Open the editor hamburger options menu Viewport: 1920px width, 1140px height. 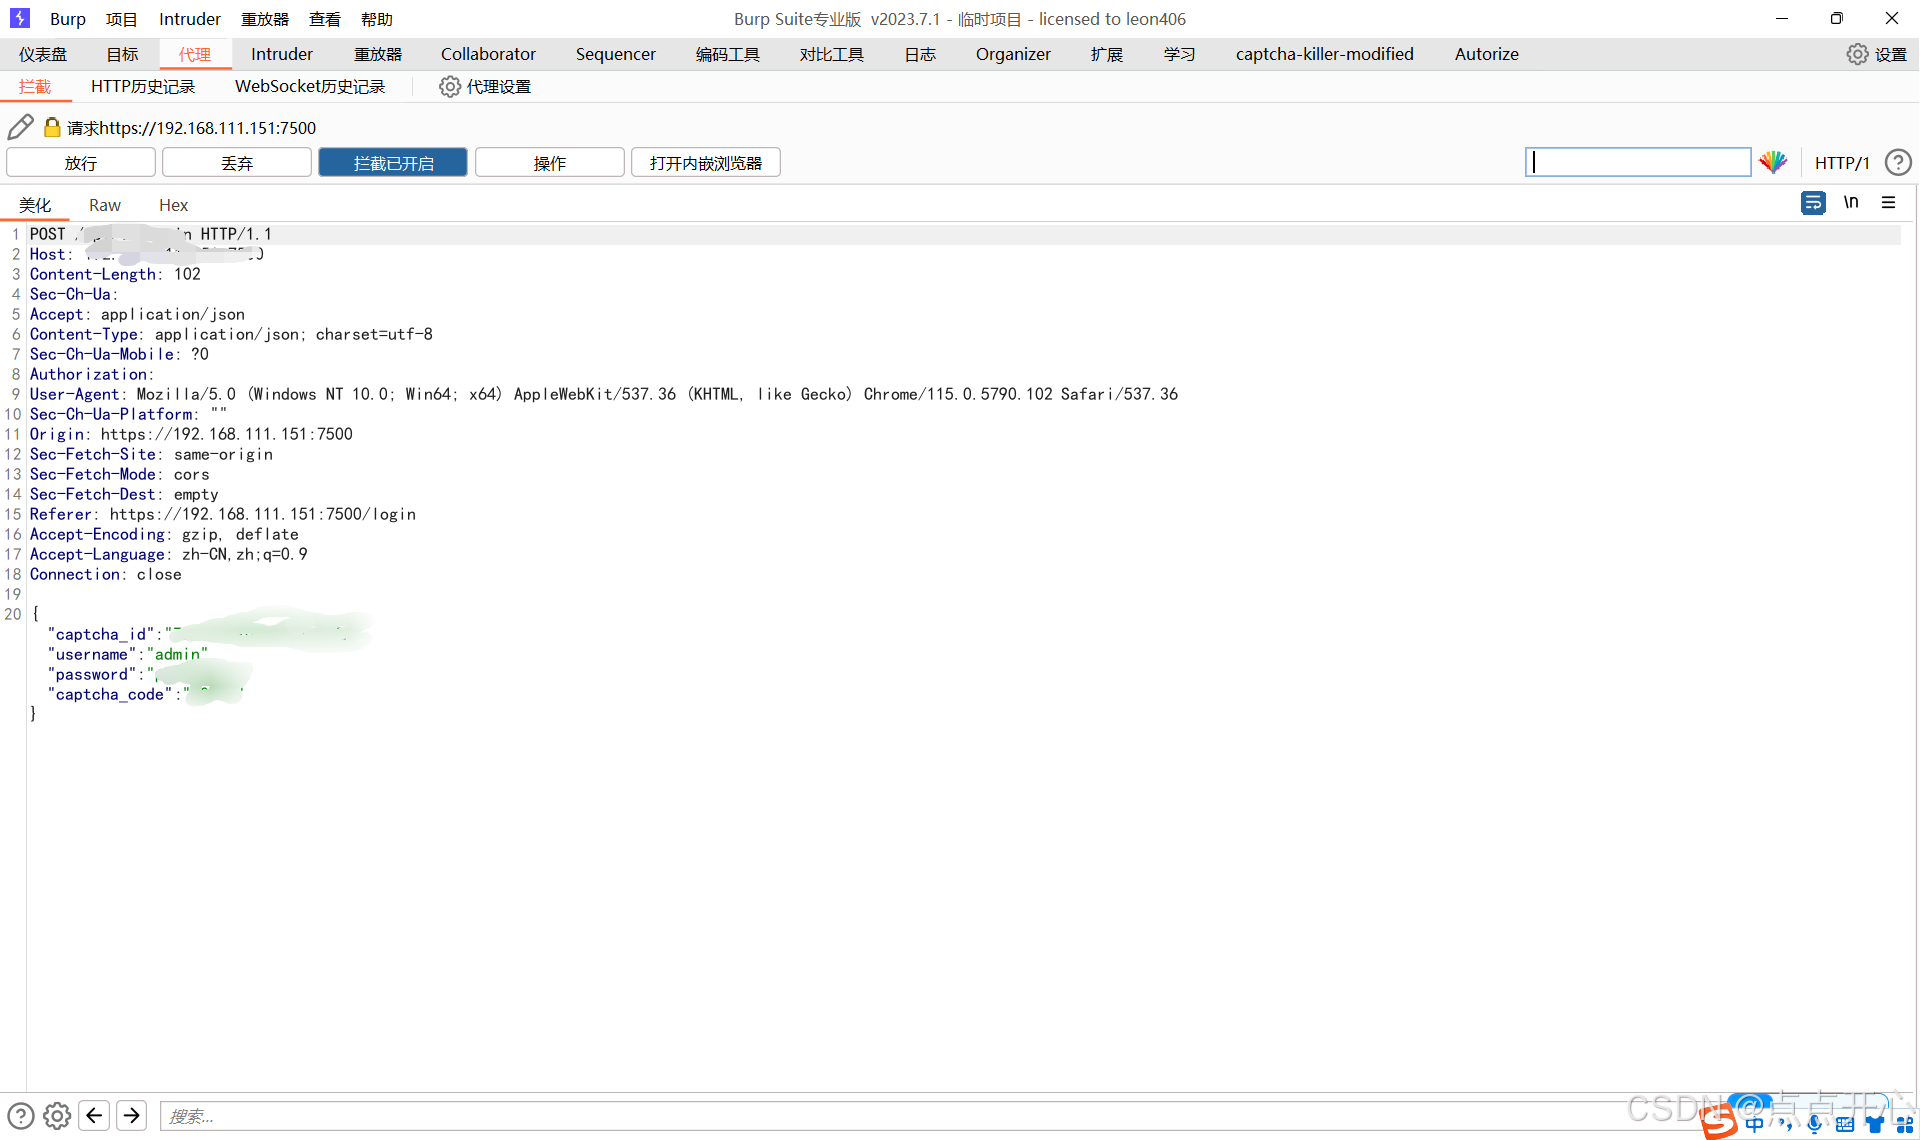pos(1889,202)
